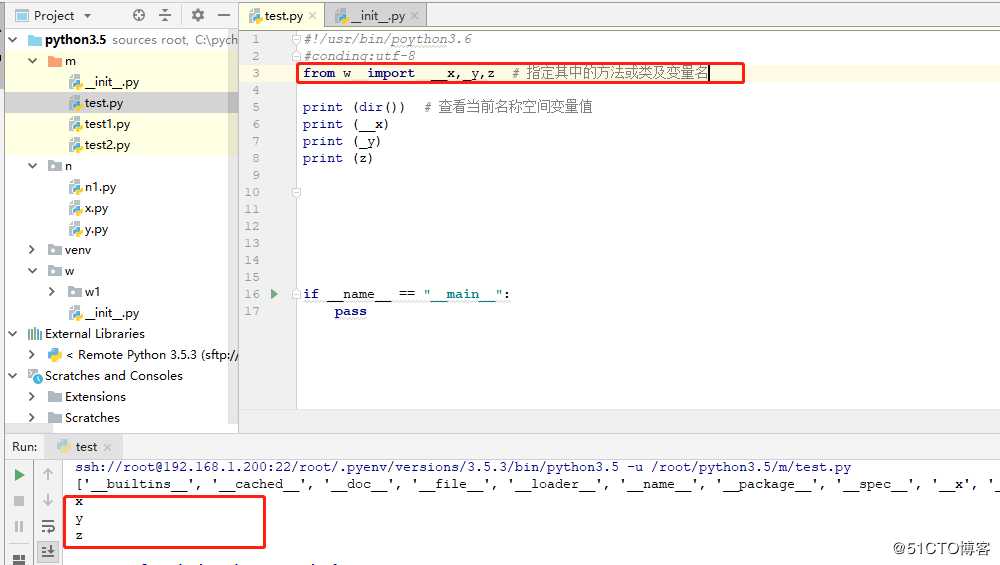This screenshot has height=565, width=1000.
Task: Toggle scroll to end of console
Action: coord(48,551)
